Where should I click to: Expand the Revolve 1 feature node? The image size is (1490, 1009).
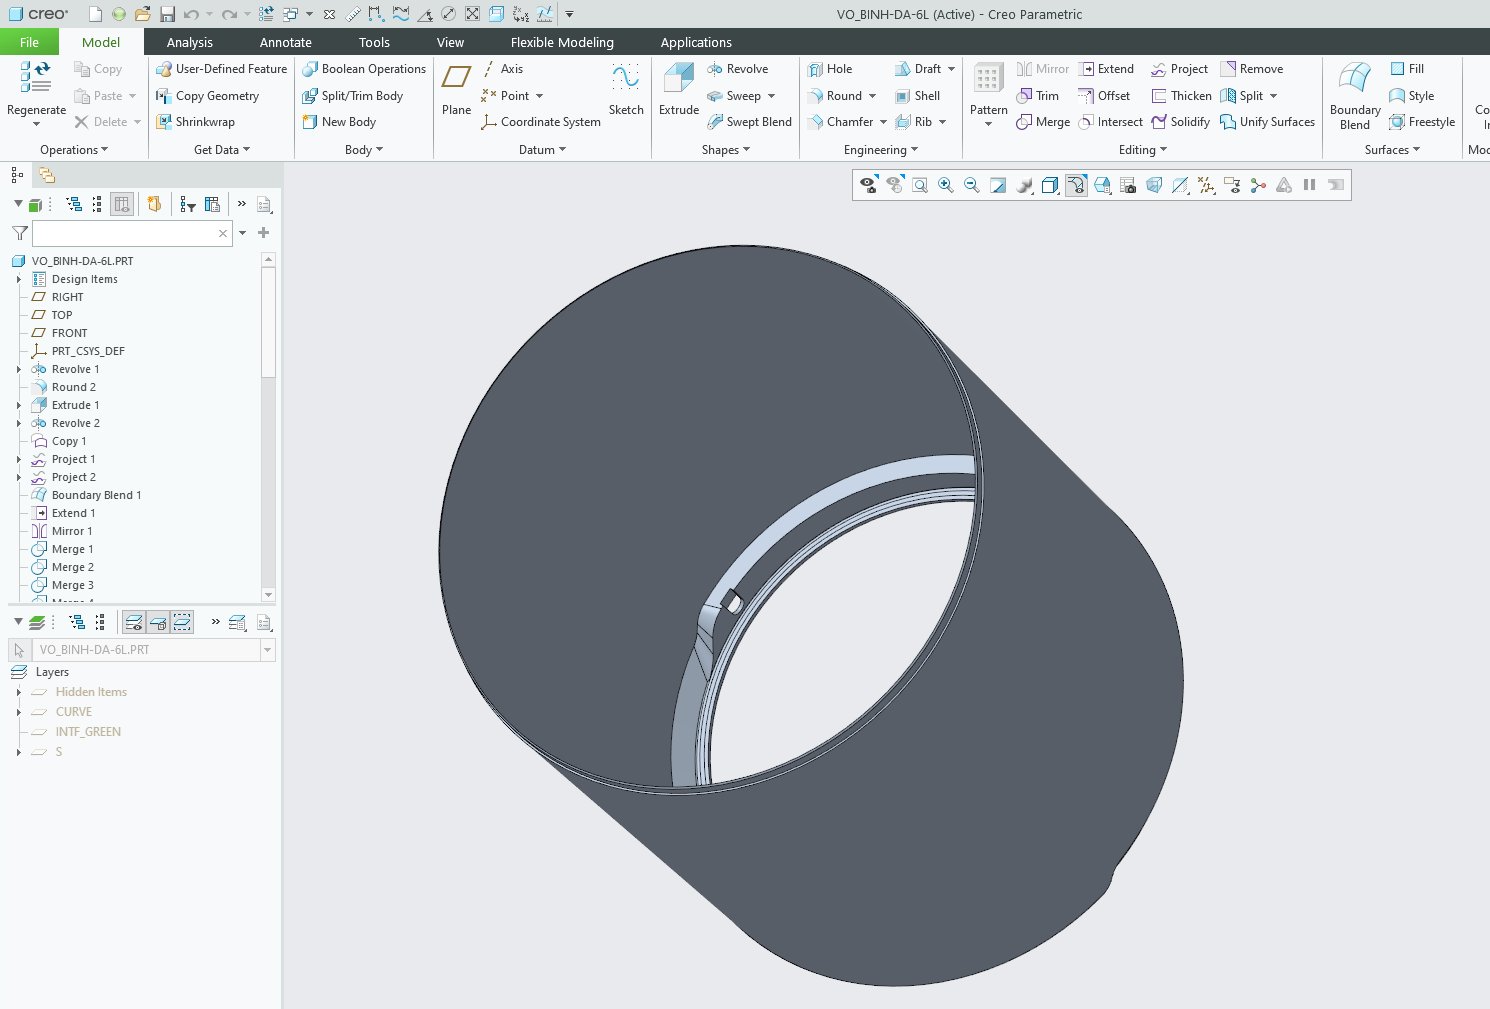pyautogui.click(x=19, y=369)
